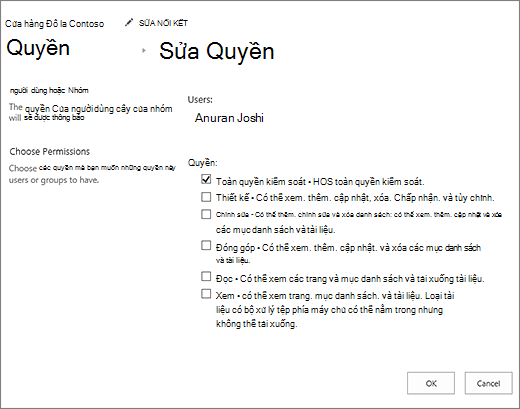Open Cửa hàng Đô la Contoso site link

click(54, 24)
